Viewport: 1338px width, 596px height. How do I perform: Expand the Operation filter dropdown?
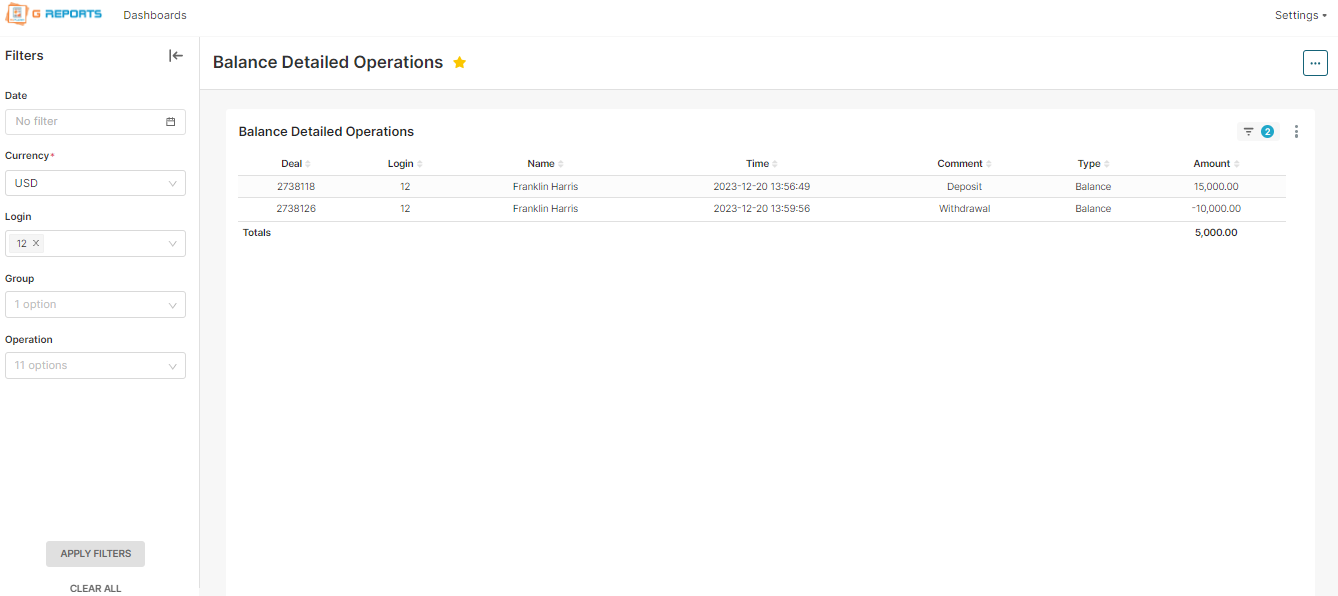coord(172,366)
